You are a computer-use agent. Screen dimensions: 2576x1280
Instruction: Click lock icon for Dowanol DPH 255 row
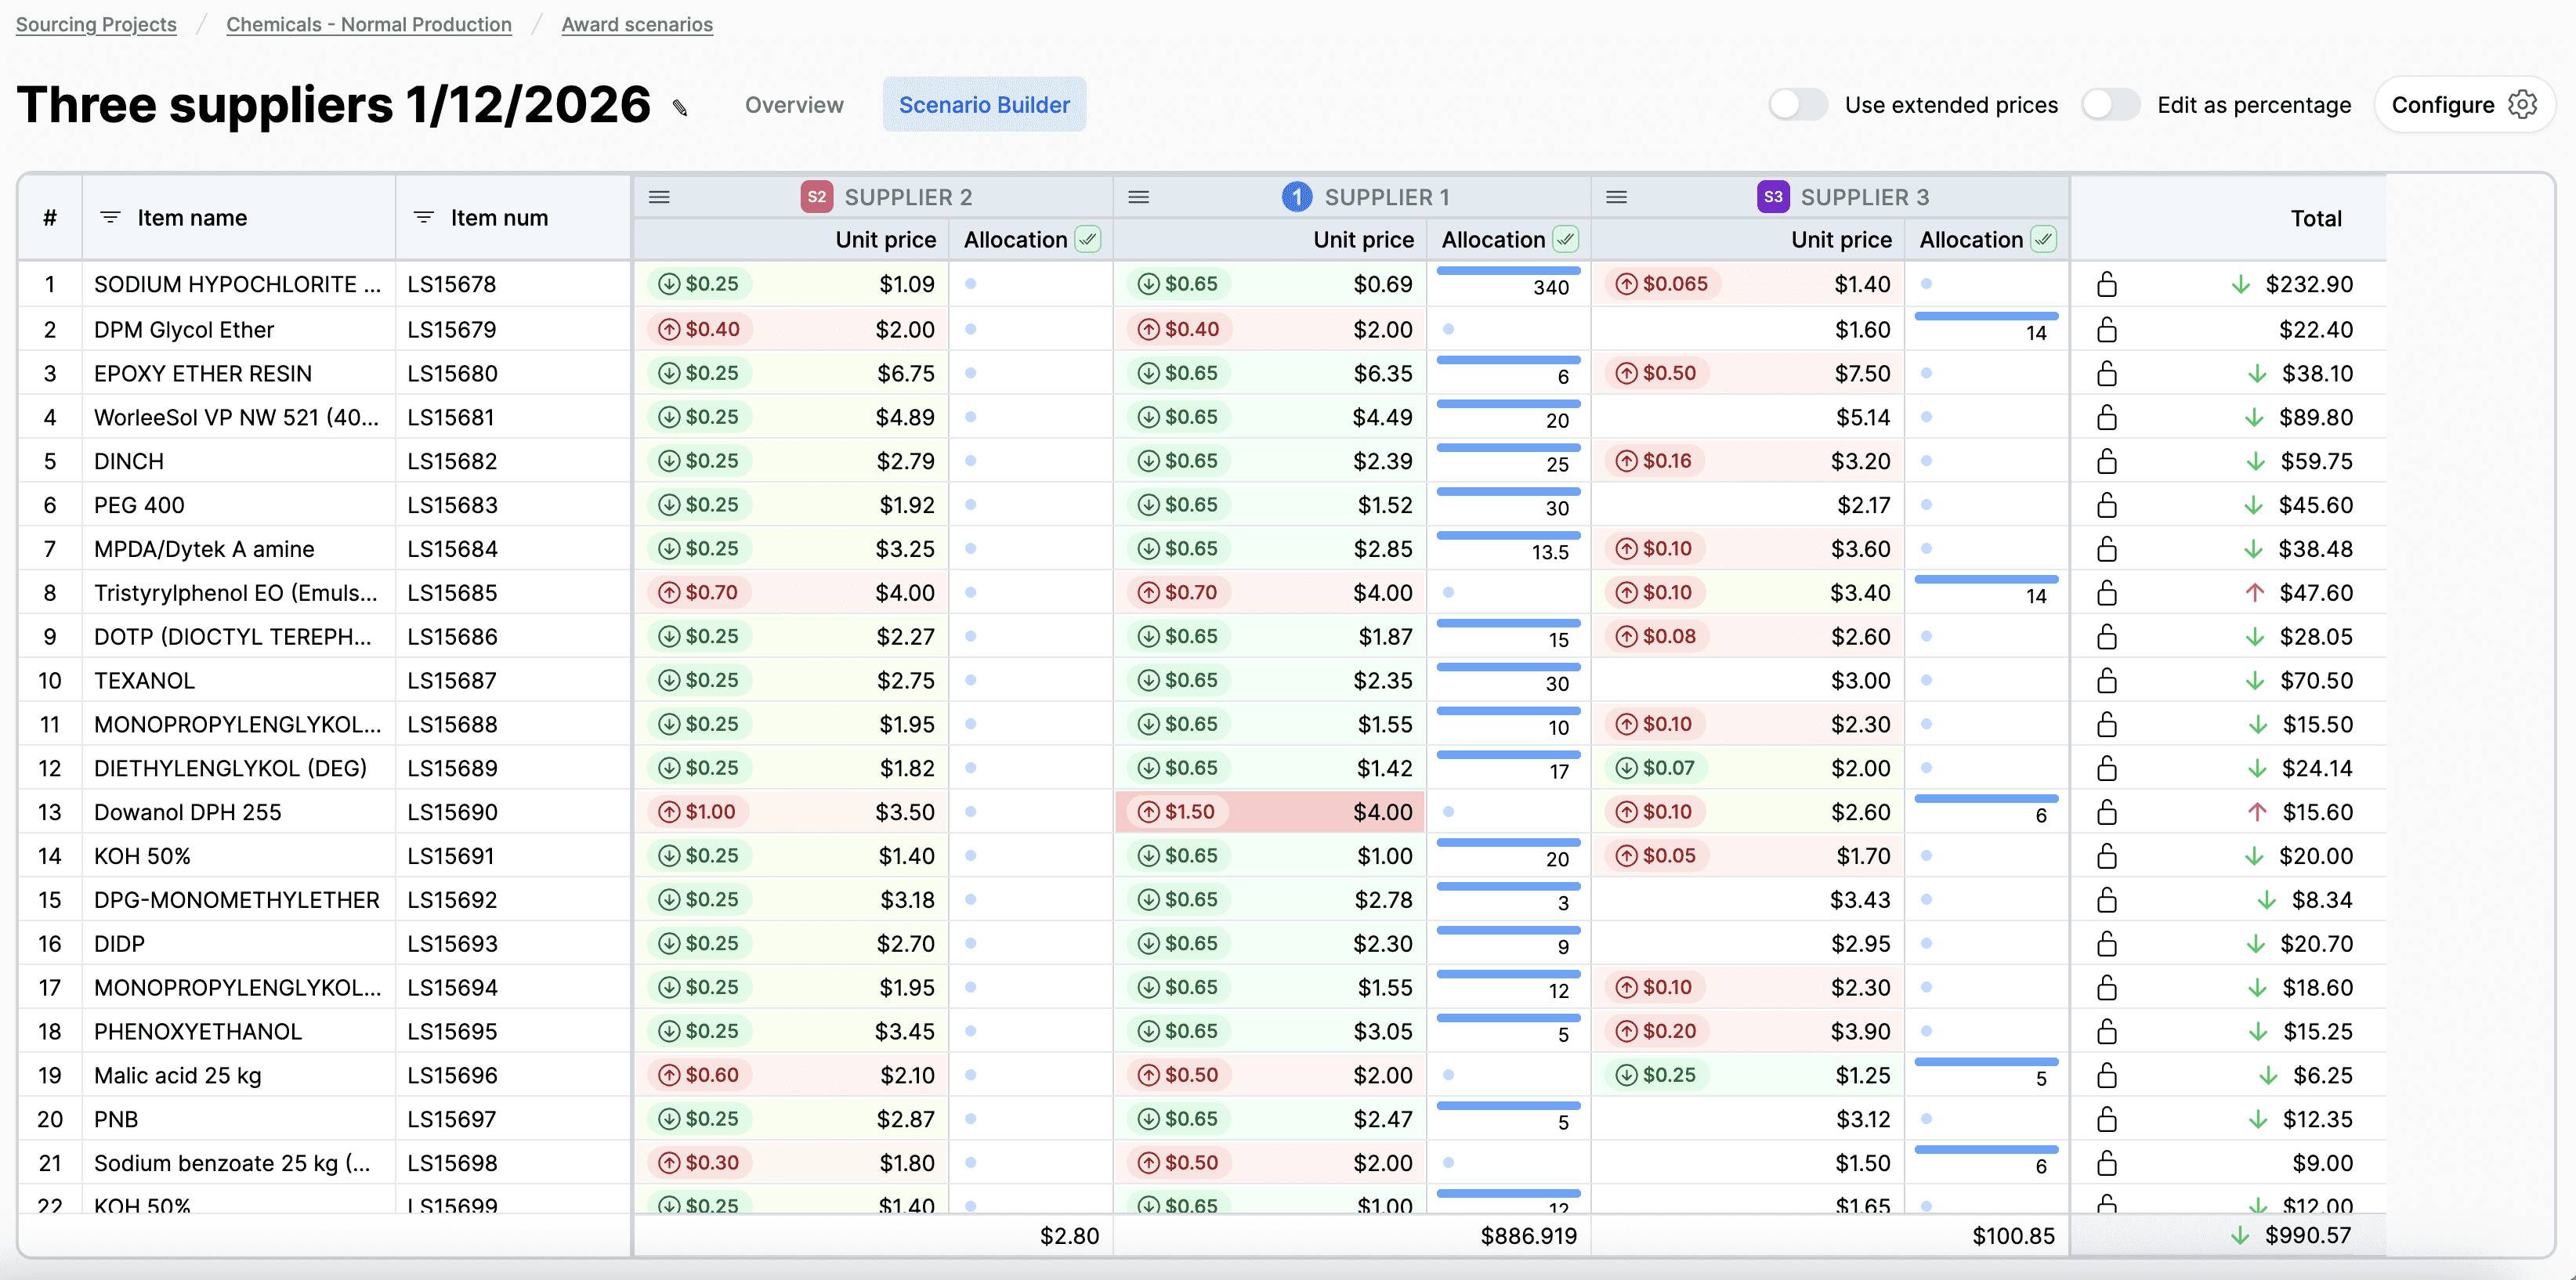pyautogui.click(x=2106, y=812)
